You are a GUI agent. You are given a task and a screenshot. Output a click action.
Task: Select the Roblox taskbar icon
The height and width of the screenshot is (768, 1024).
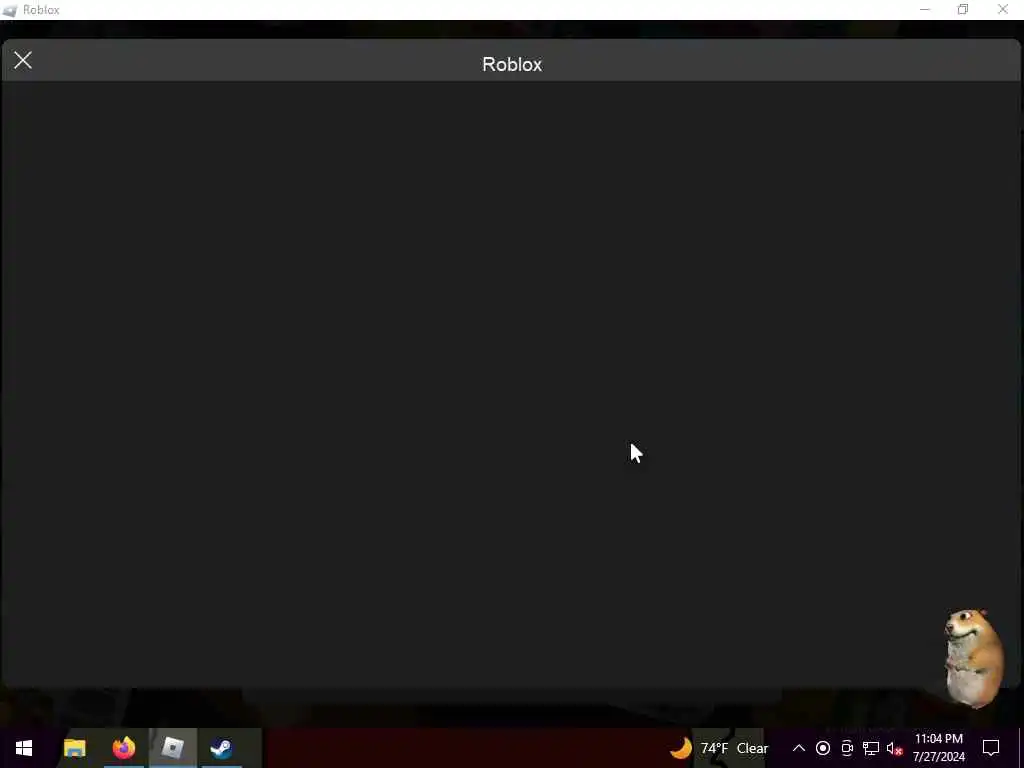(x=172, y=748)
